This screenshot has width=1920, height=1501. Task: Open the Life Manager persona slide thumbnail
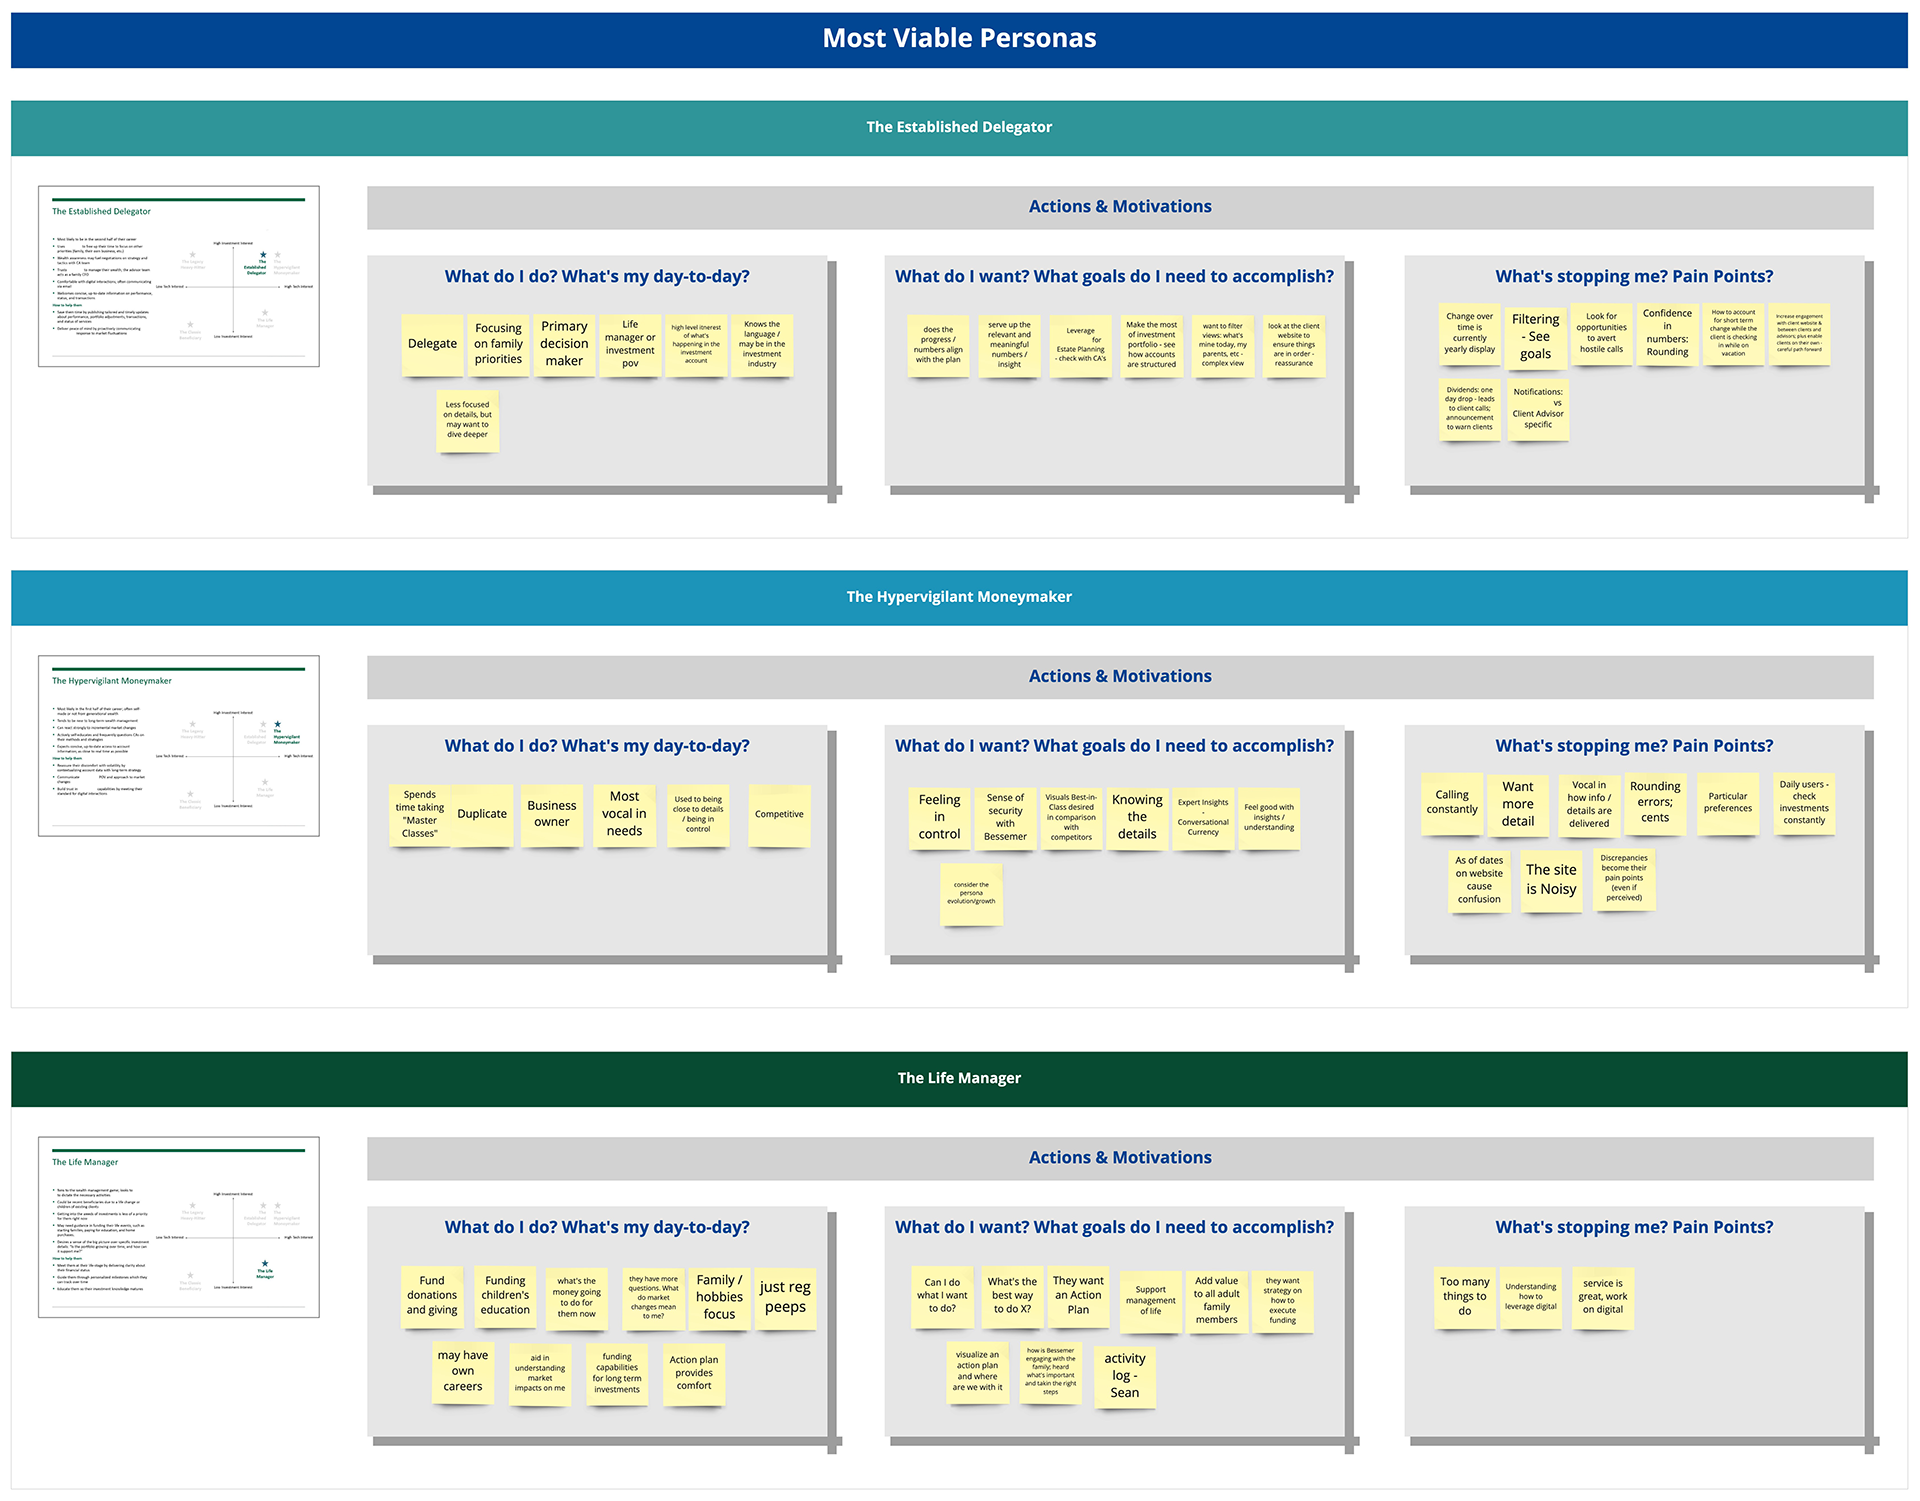pos(179,1227)
